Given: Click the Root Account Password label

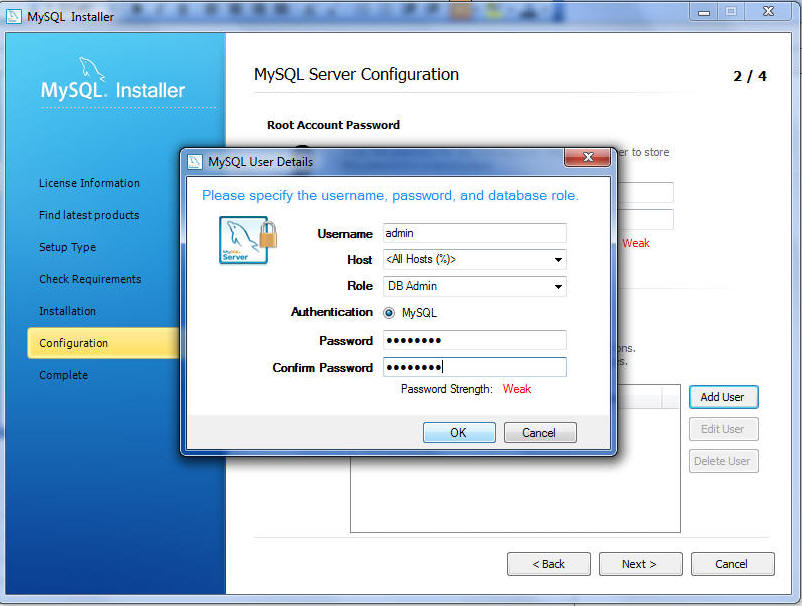Looking at the screenshot, I should point(333,125).
